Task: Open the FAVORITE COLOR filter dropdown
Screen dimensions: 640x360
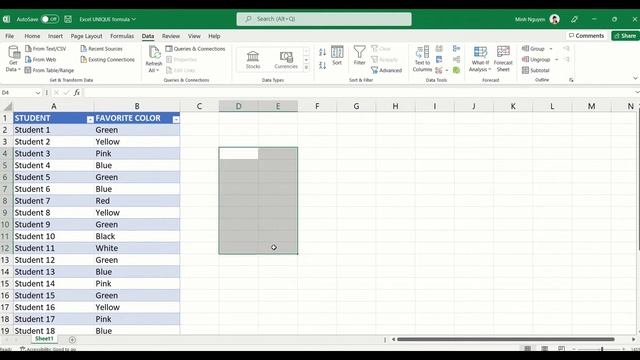Action: coord(176,120)
